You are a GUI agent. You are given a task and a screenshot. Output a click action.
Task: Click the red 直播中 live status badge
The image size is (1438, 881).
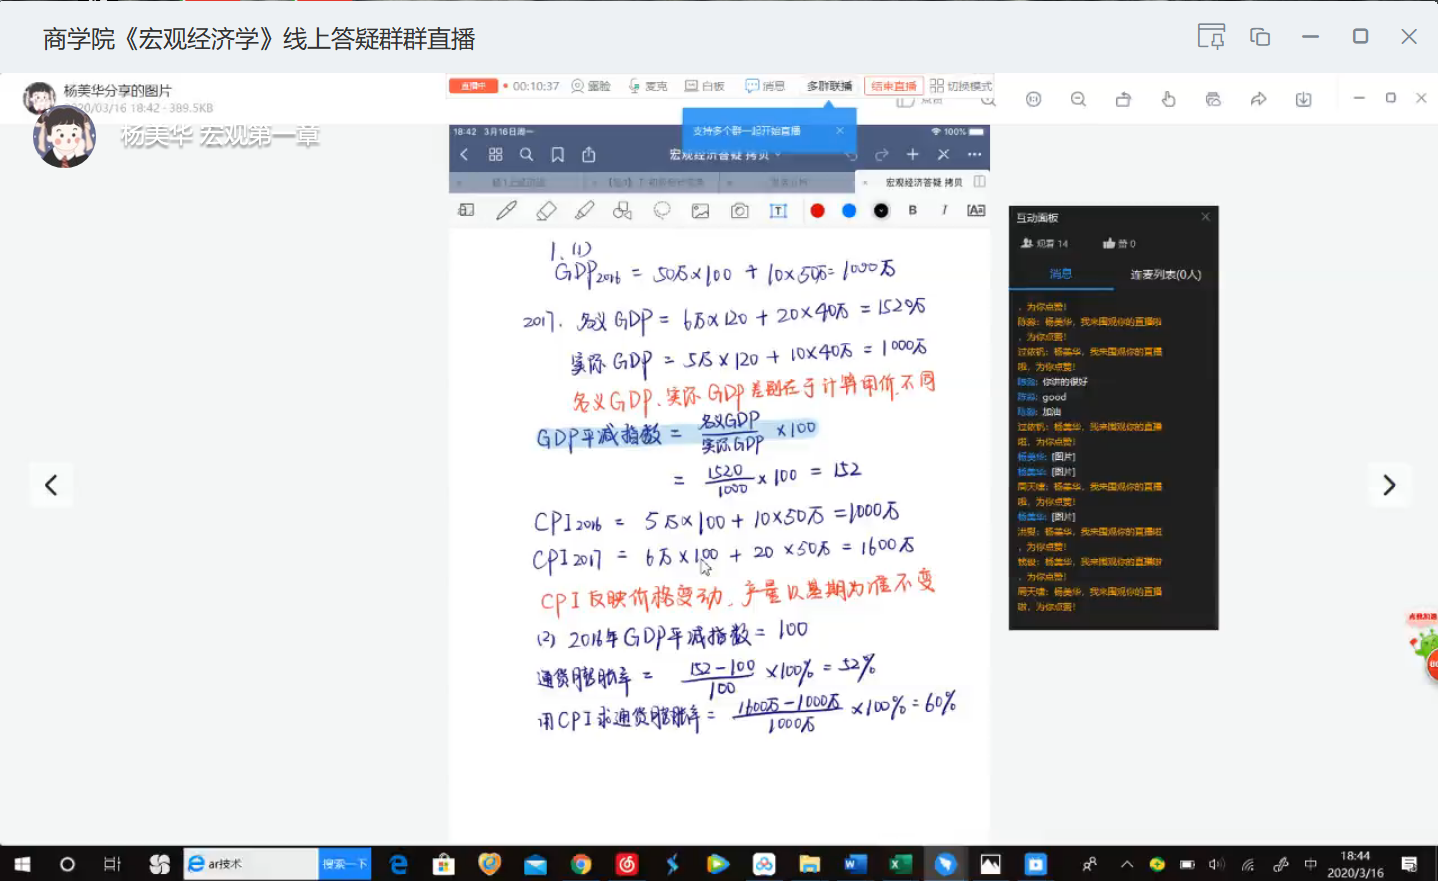pyautogui.click(x=473, y=86)
